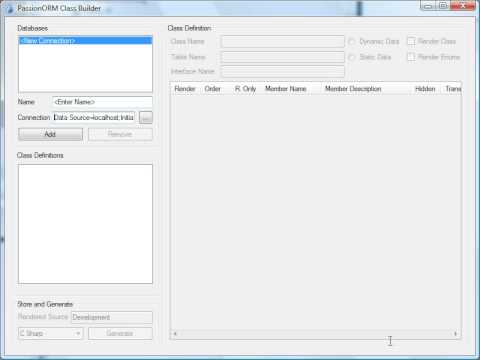Viewport: 480px width, 360px height.
Task: Enable the Render Class checkbox
Action: (x=411, y=41)
